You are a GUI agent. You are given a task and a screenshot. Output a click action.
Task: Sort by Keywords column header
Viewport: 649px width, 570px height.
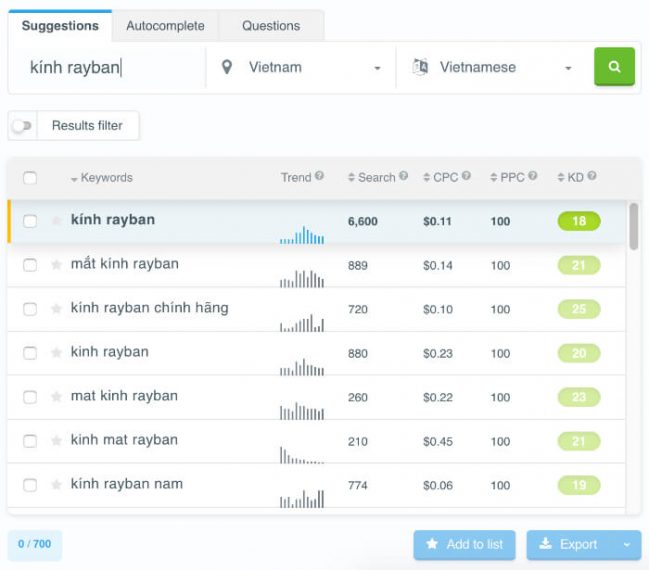(102, 178)
